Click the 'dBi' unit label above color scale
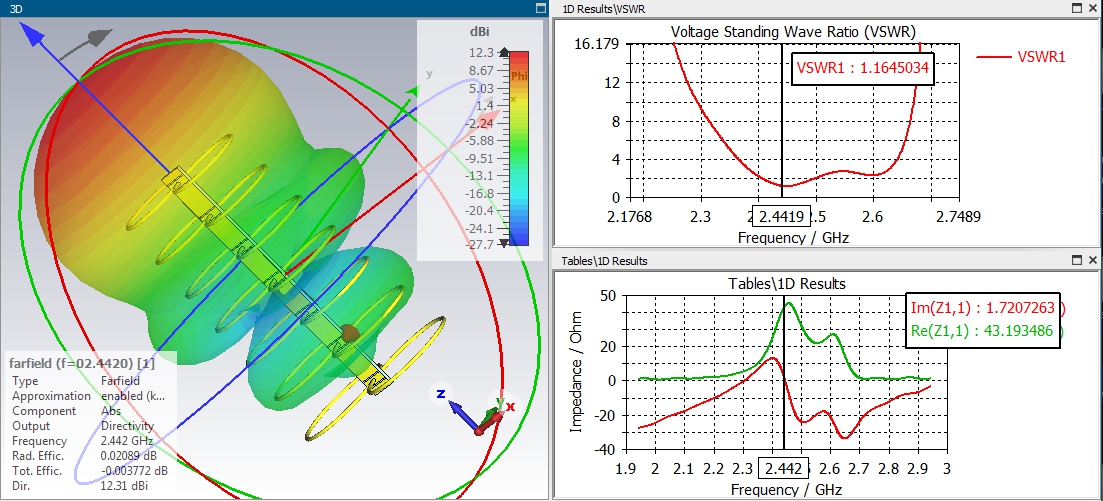The image size is (1103, 501). pyautogui.click(x=479, y=32)
